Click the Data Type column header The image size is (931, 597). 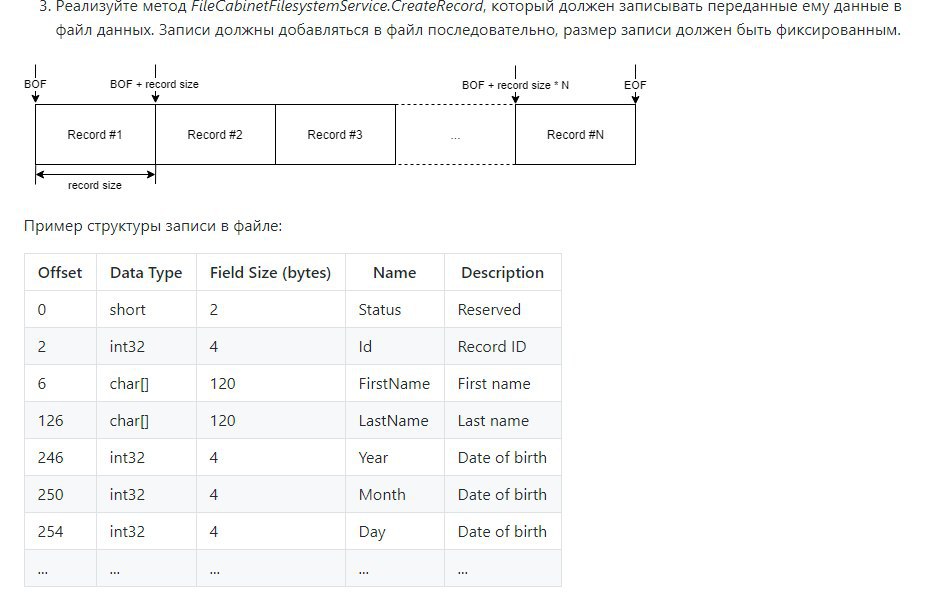[x=146, y=273]
